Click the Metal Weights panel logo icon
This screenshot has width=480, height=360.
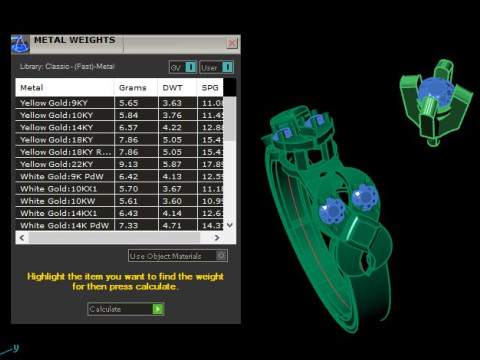[20, 44]
